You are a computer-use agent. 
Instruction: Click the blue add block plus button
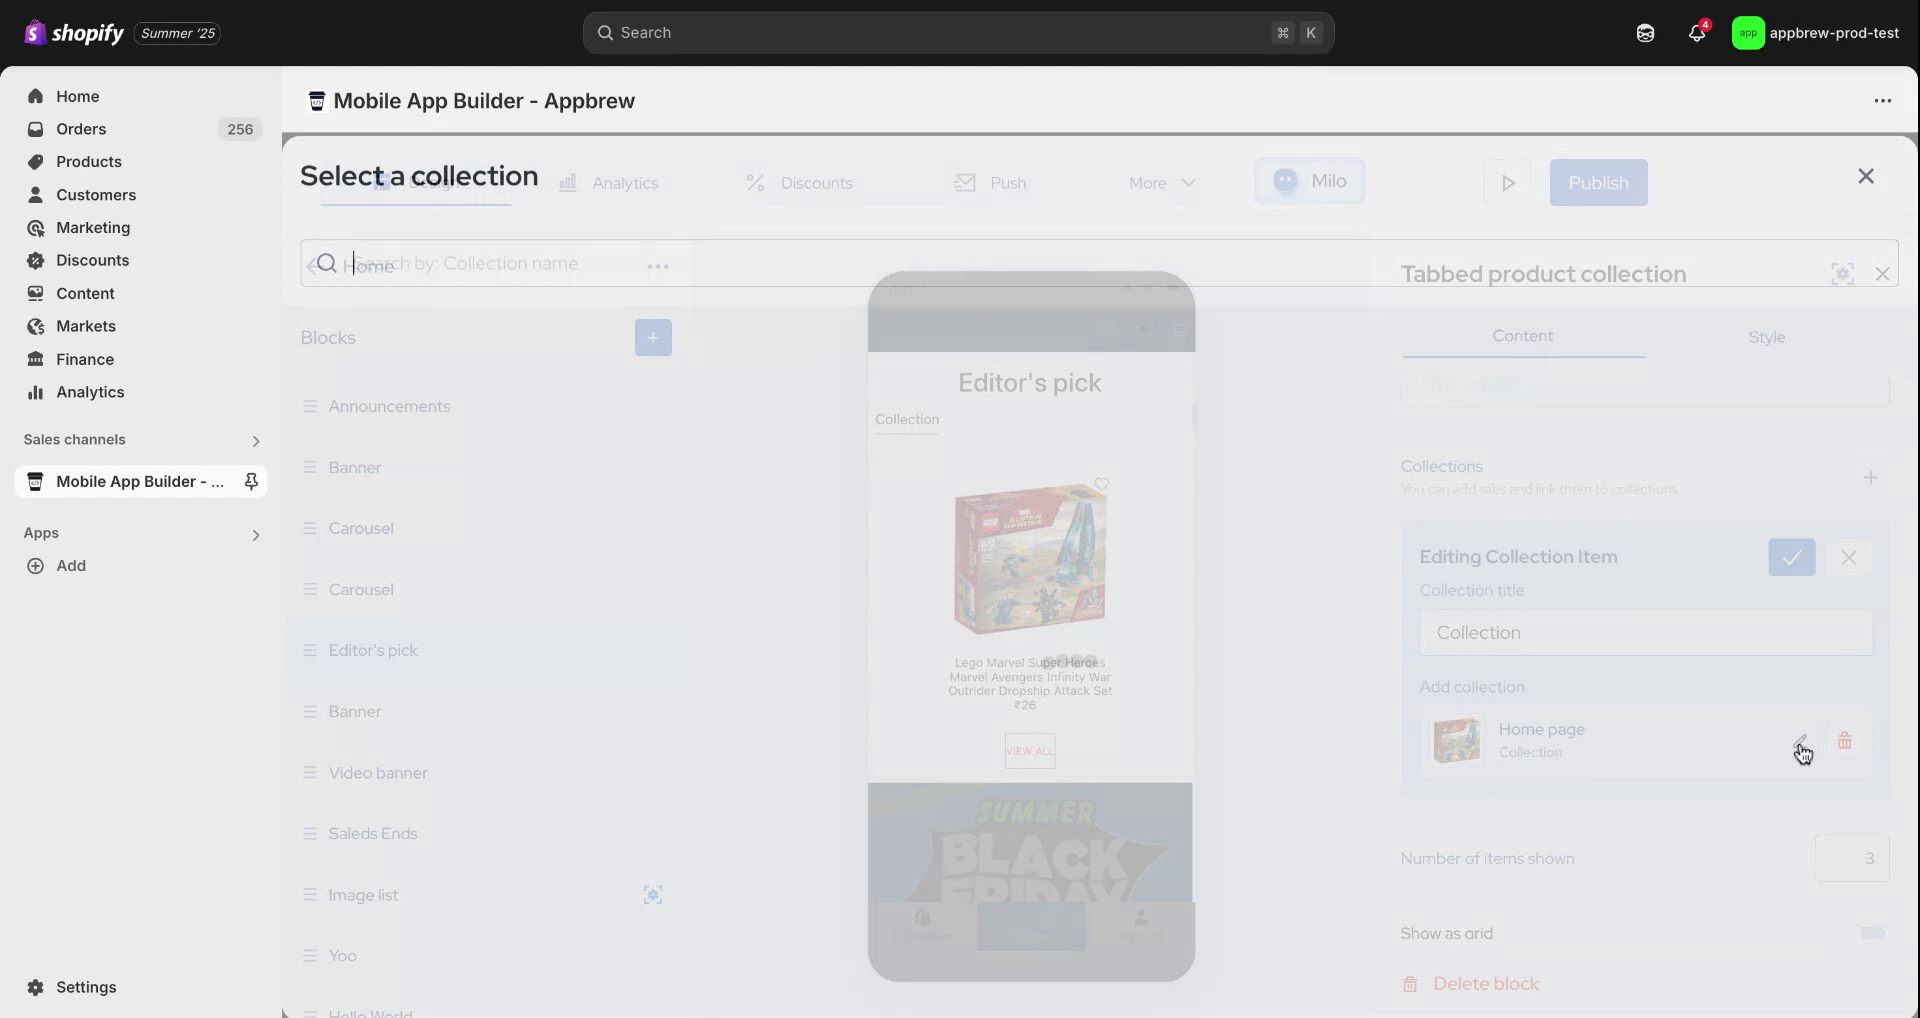point(653,338)
